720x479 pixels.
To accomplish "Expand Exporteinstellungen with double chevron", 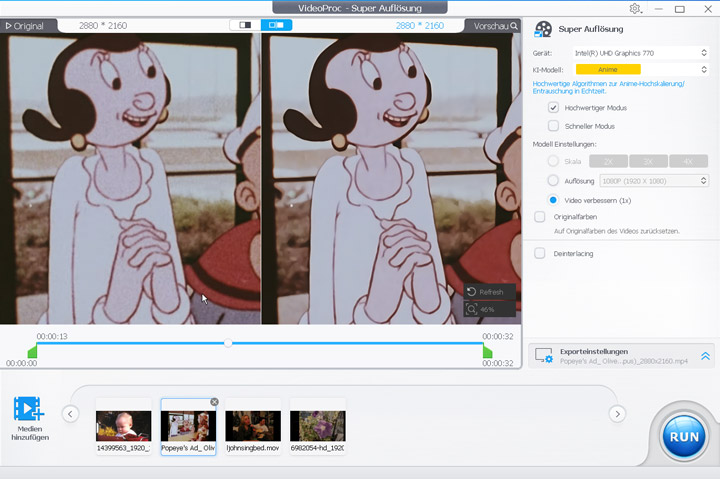I will coord(705,356).
